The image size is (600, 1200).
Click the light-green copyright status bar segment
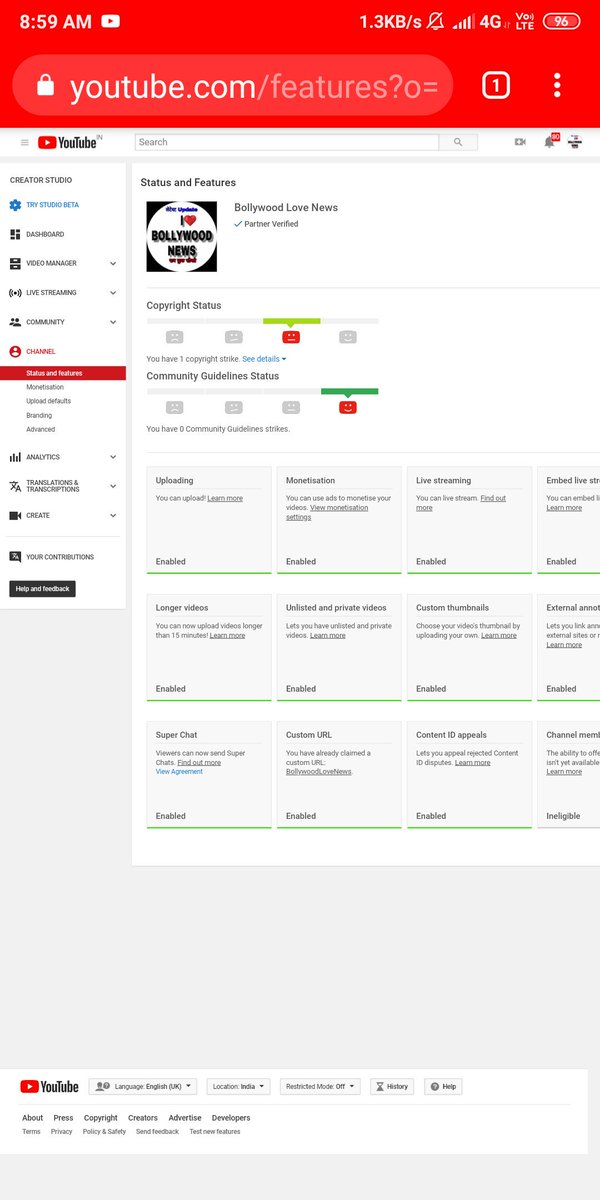(x=291, y=321)
